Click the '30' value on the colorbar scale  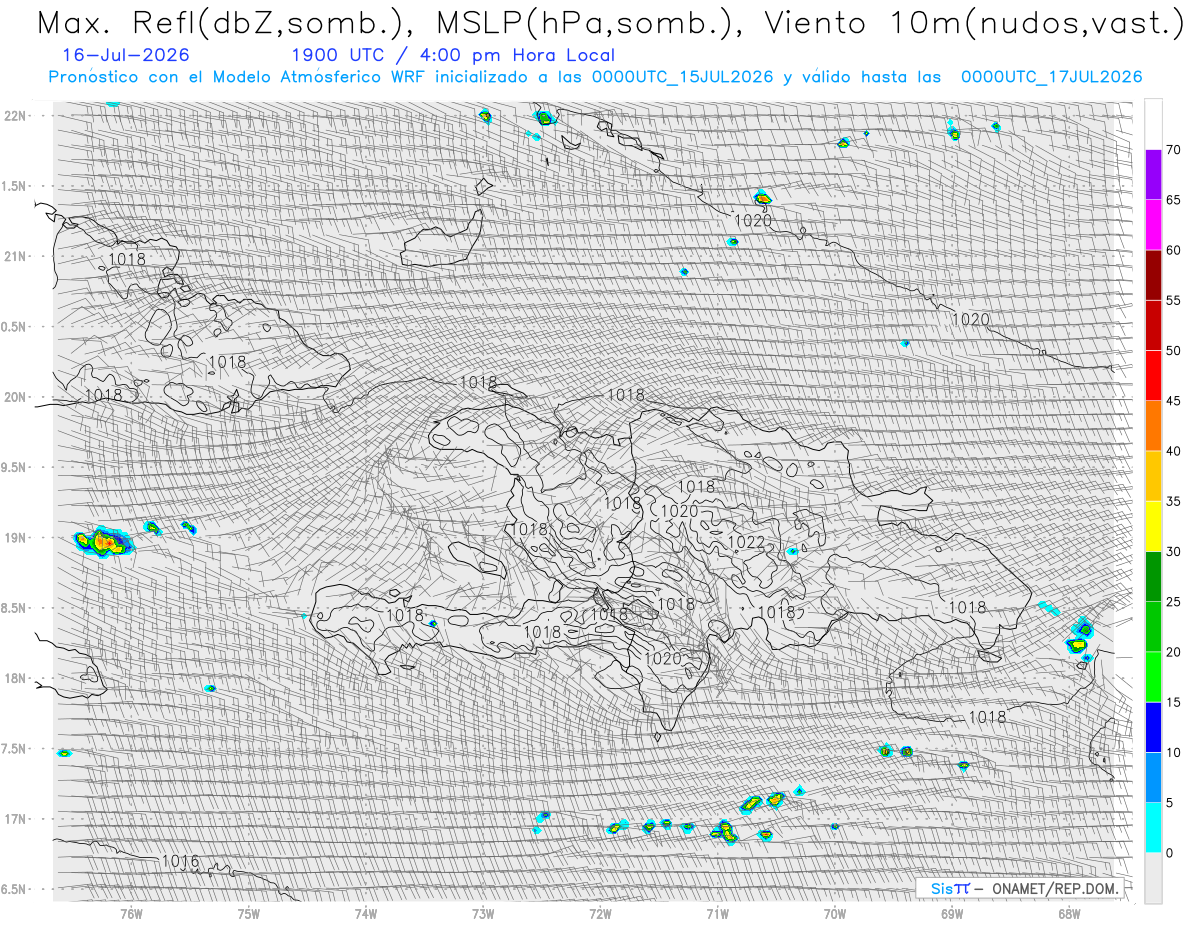tap(1173, 551)
